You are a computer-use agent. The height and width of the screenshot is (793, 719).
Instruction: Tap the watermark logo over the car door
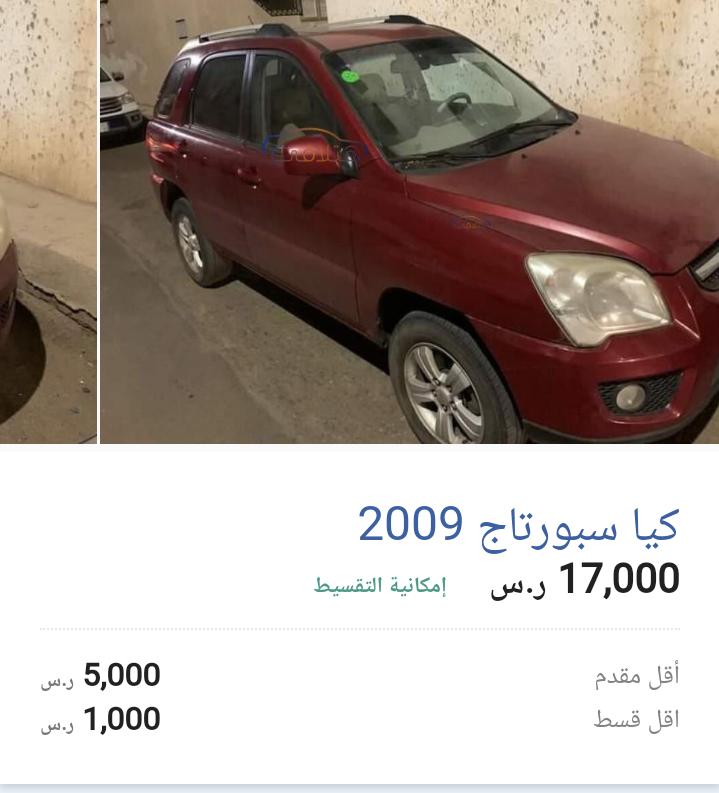(x=313, y=147)
